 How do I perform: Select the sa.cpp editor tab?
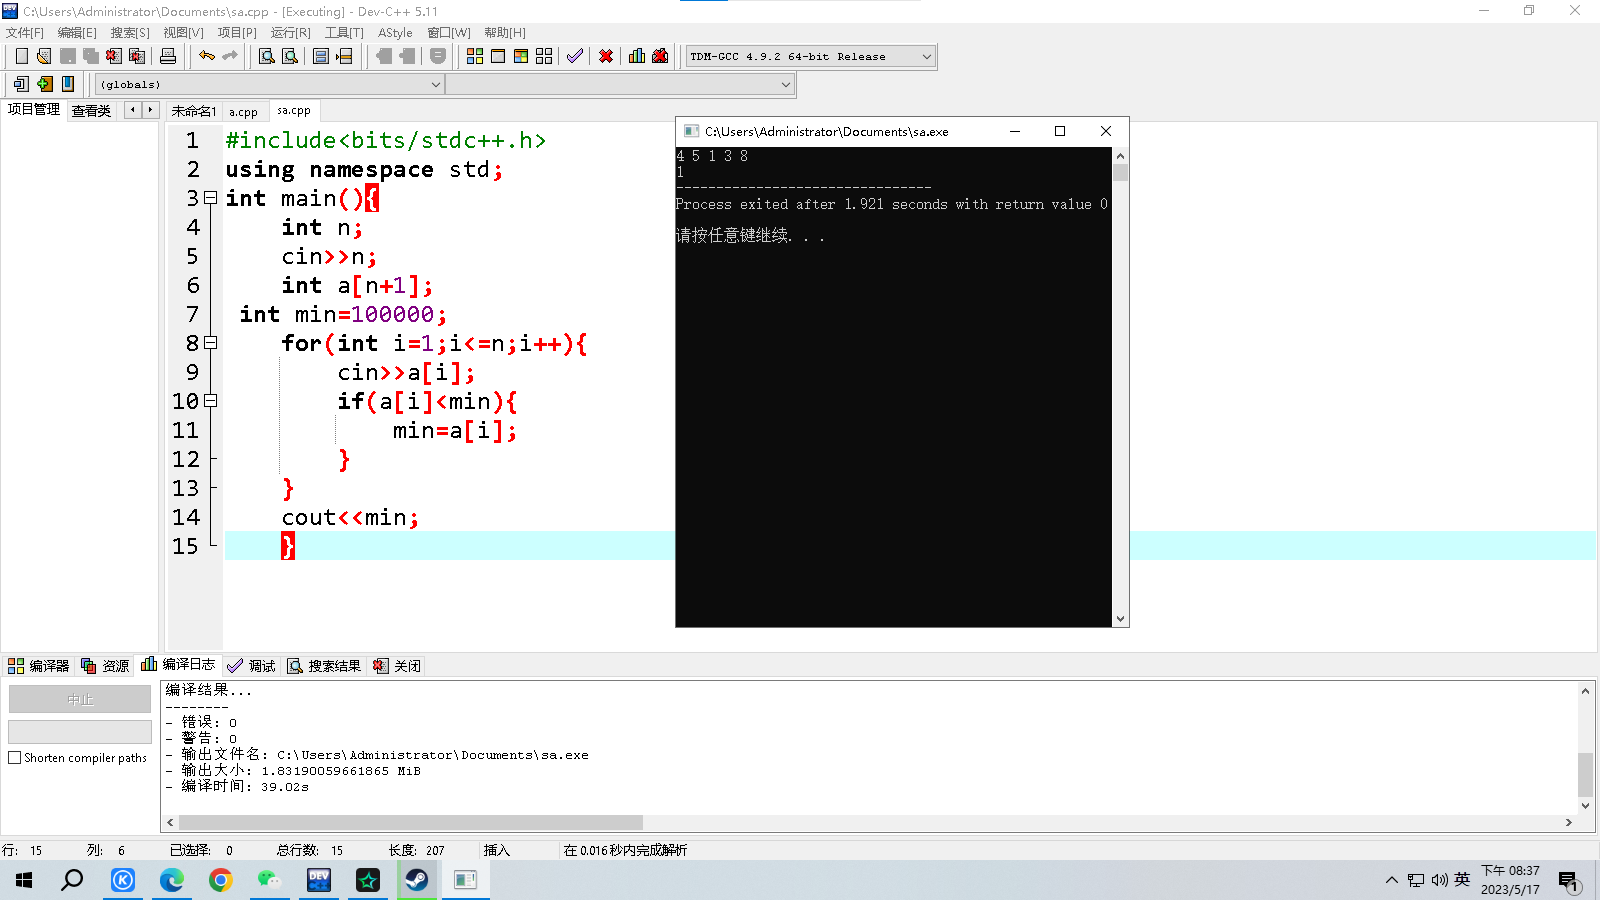click(x=294, y=110)
